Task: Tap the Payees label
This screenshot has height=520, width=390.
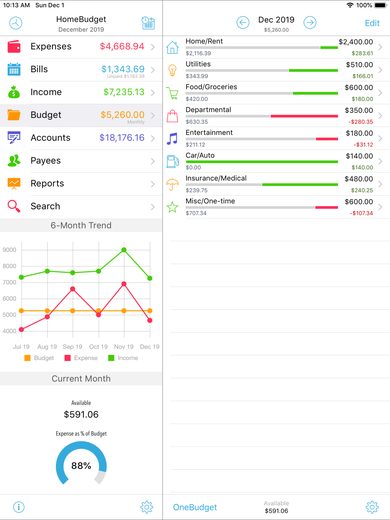Action: 46,161
